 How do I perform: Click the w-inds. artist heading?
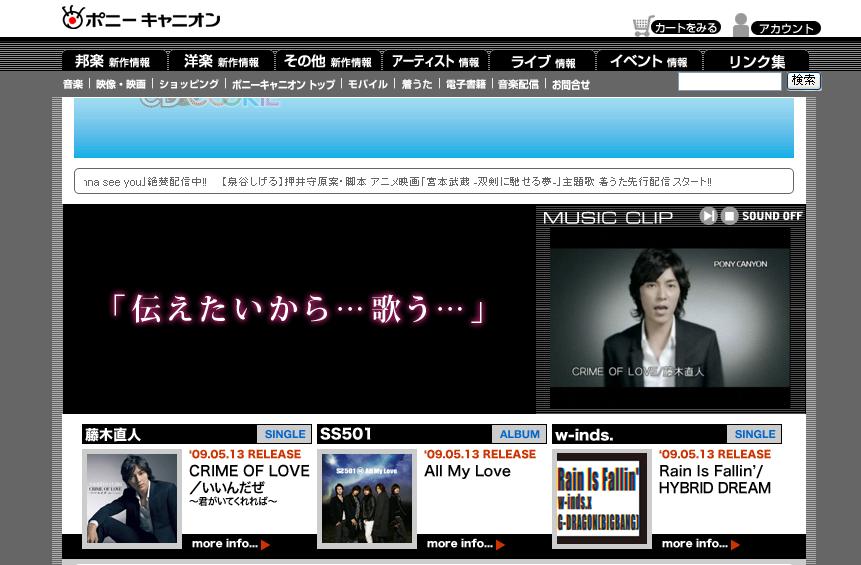click(x=584, y=435)
